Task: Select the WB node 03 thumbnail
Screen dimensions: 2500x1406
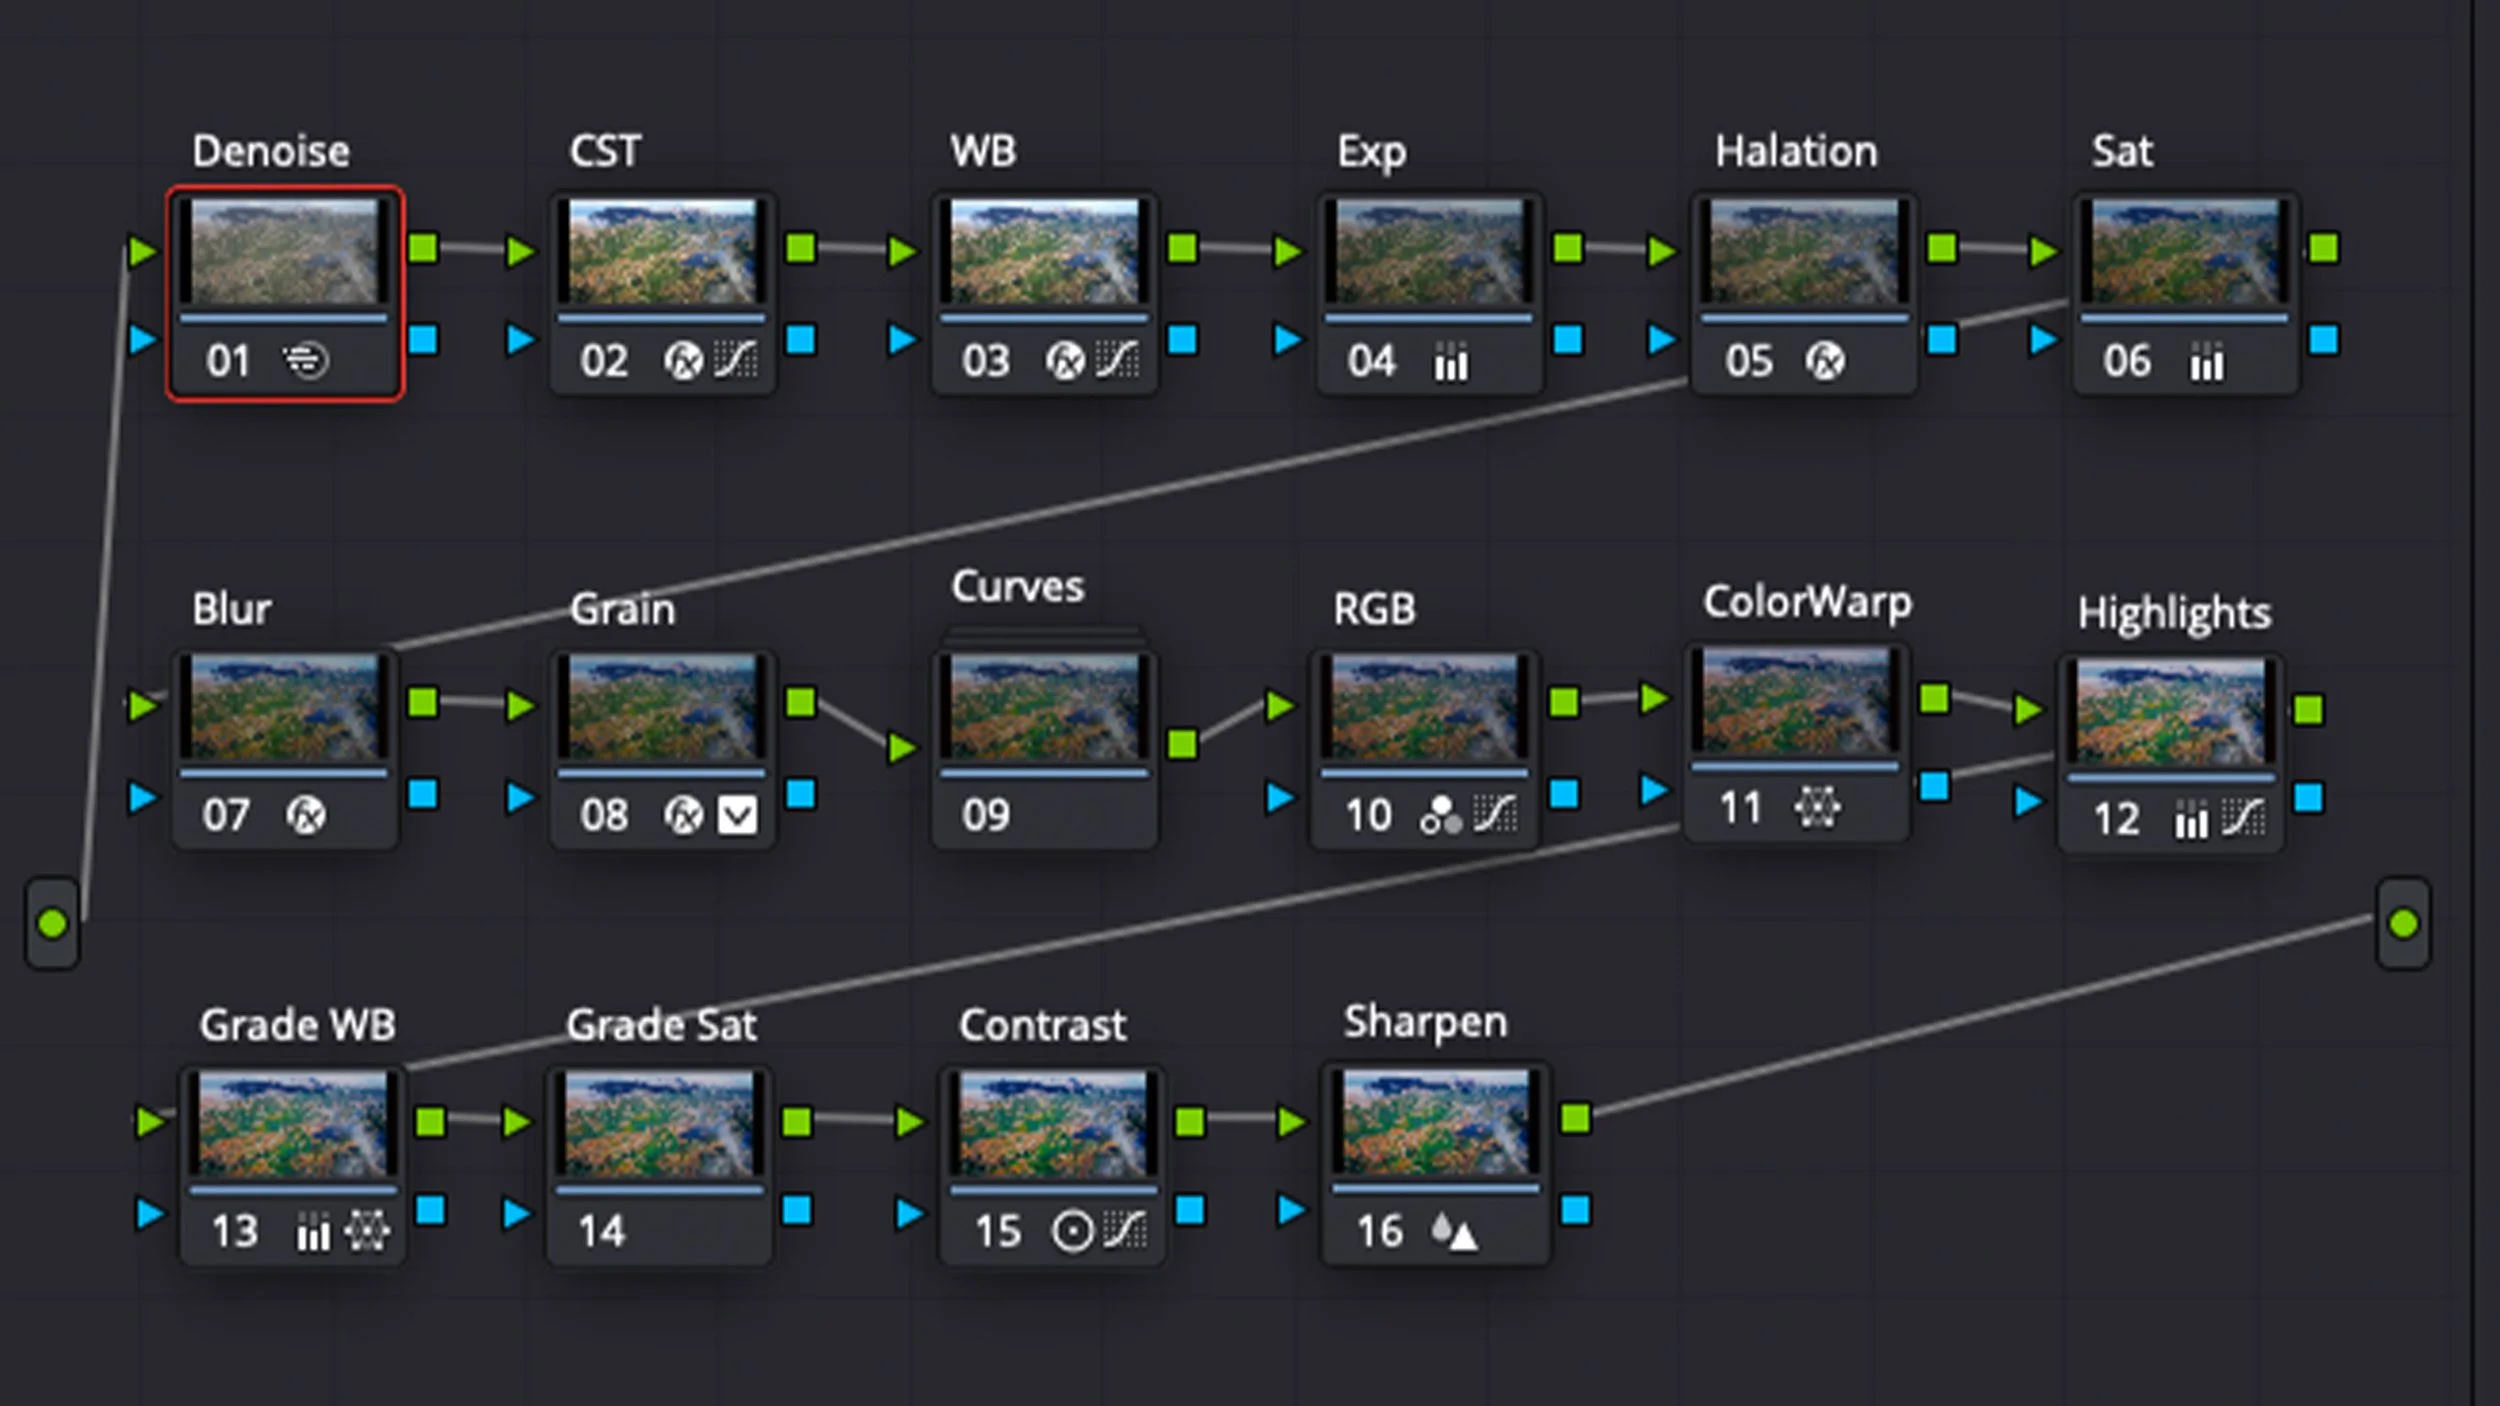Action: click(x=1044, y=251)
